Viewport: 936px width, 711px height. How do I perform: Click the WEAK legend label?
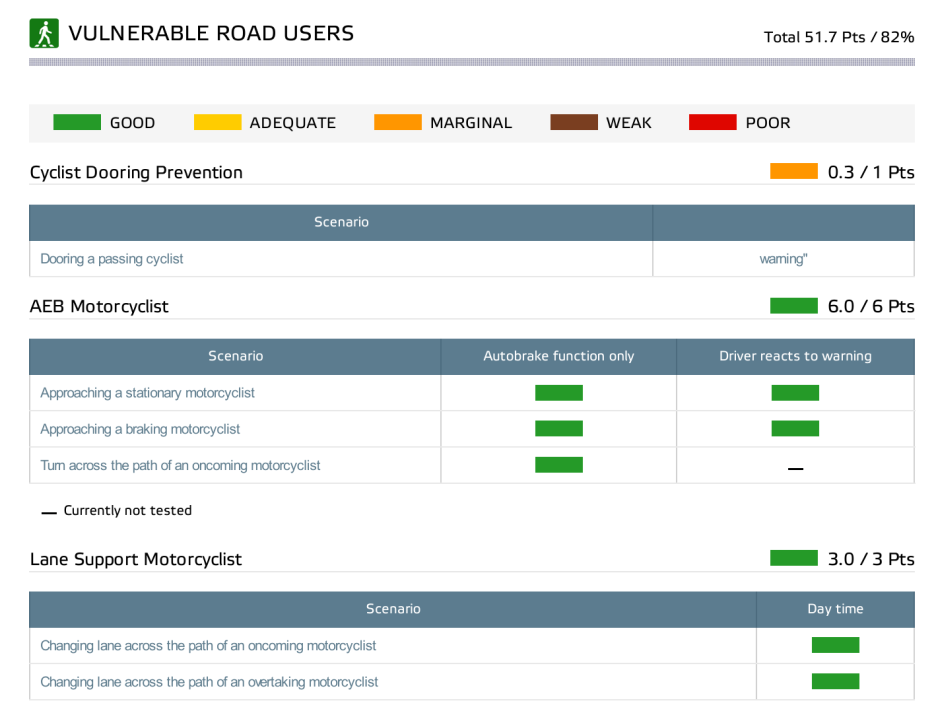(x=629, y=123)
